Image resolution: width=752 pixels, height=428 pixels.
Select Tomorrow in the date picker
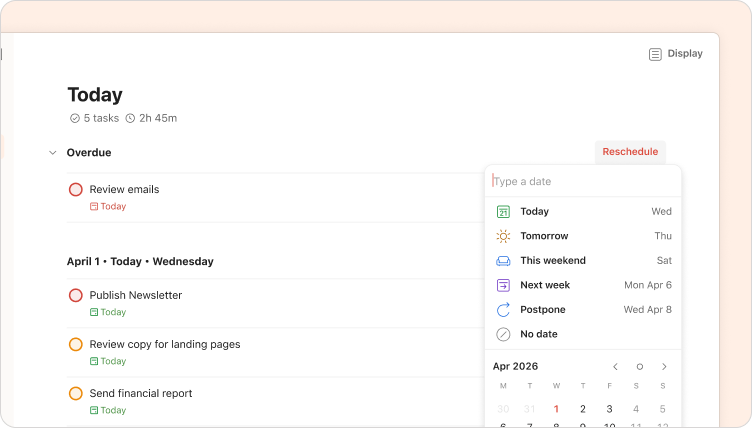coord(583,236)
